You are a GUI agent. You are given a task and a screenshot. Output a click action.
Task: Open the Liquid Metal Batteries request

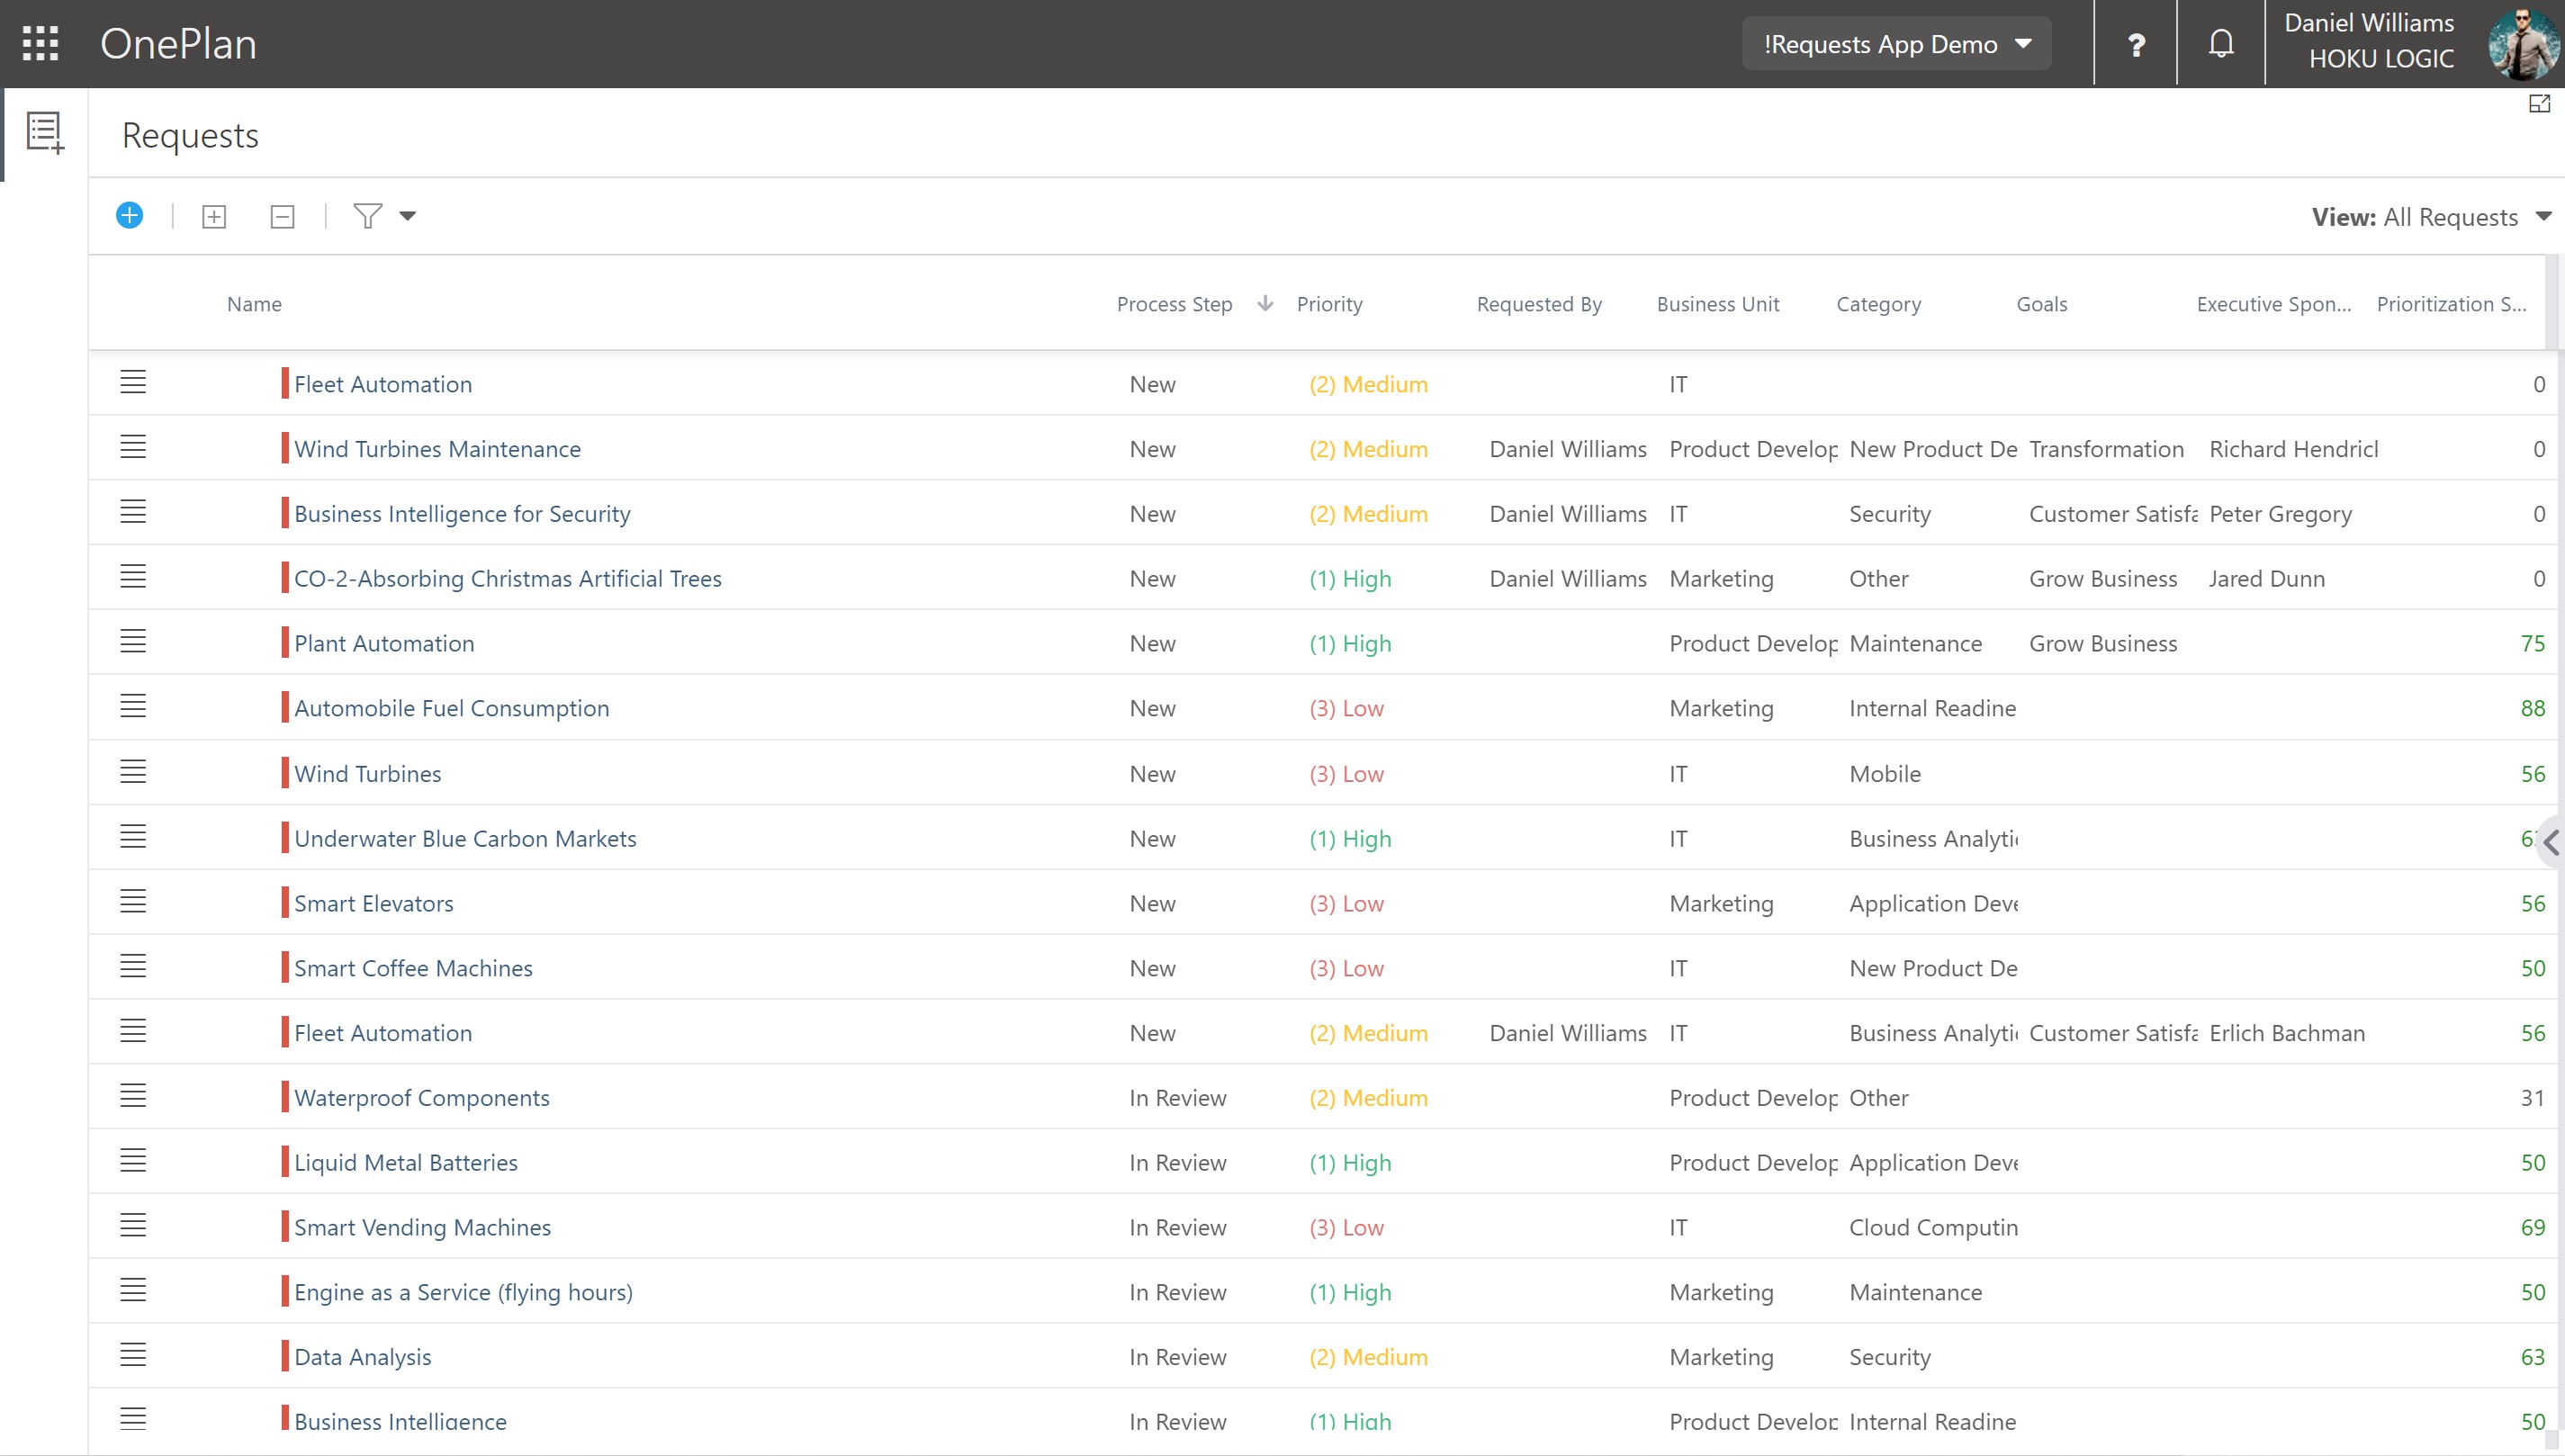click(406, 1163)
